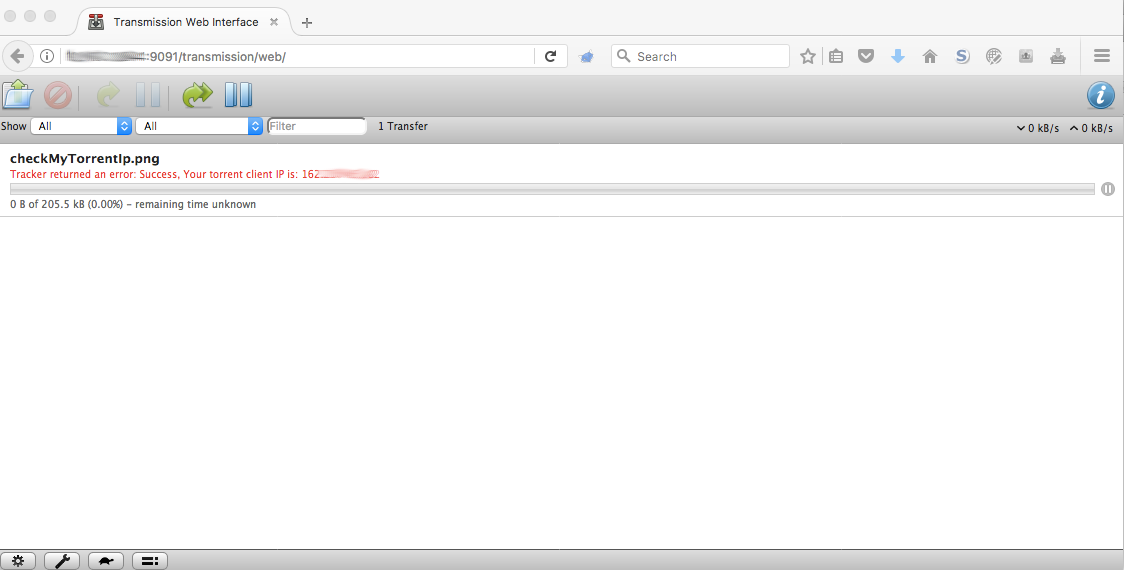
Task: Toggle turtle speed limit mode
Action: [x=106, y=561]
